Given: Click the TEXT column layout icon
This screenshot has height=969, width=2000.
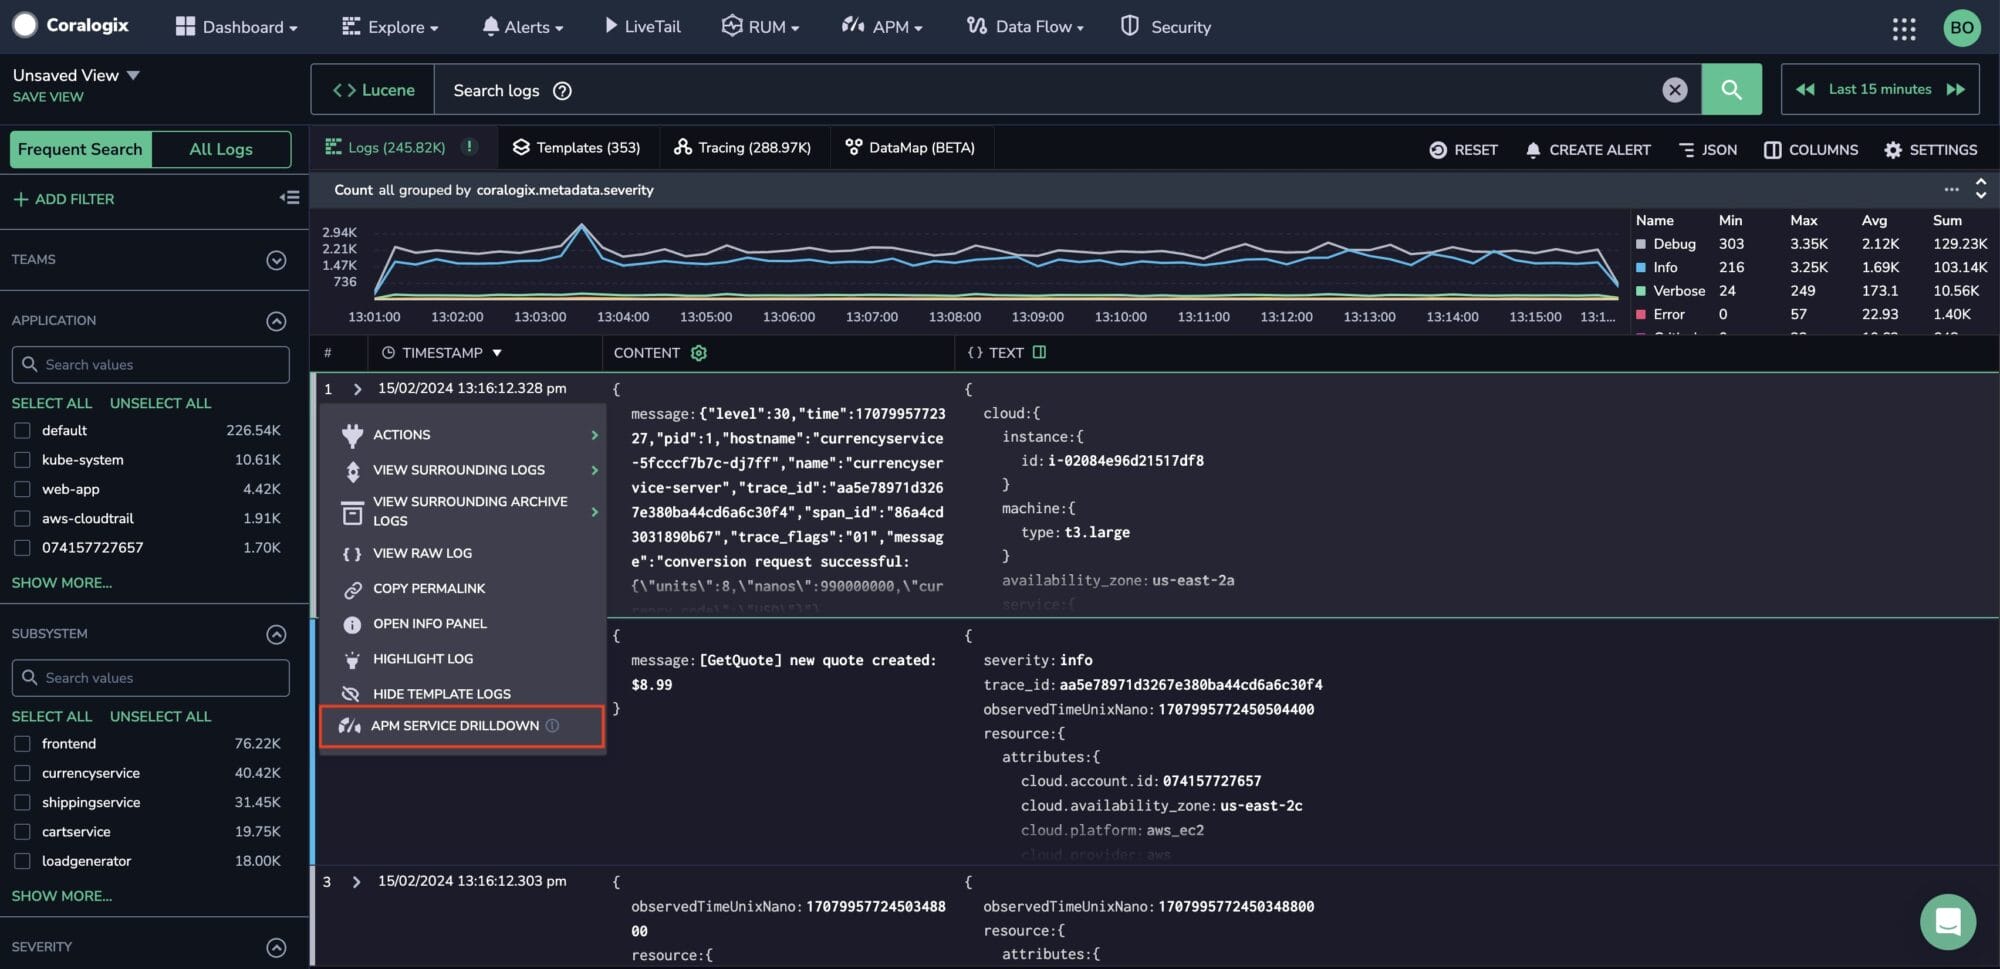Looking at the screenshot, I should pos(1039,352).
